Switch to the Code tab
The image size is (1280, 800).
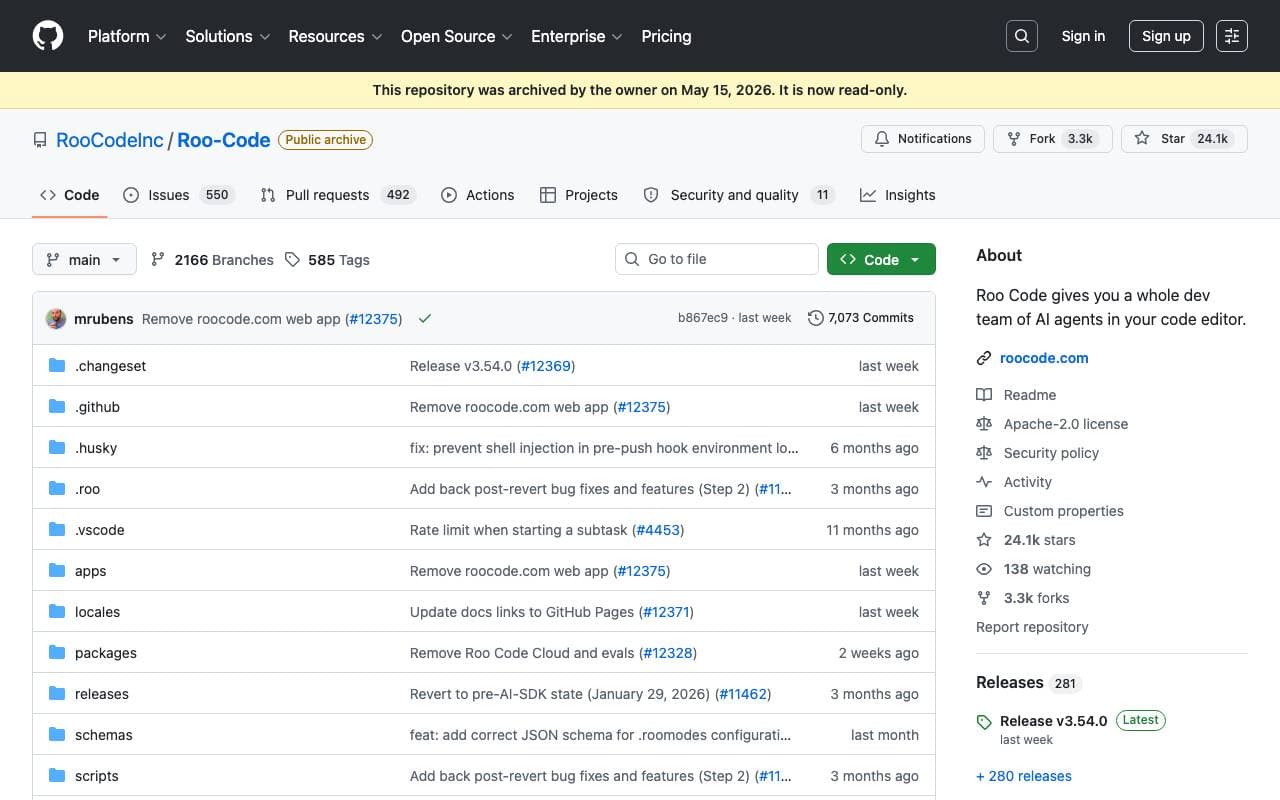[x=70, y=195]
